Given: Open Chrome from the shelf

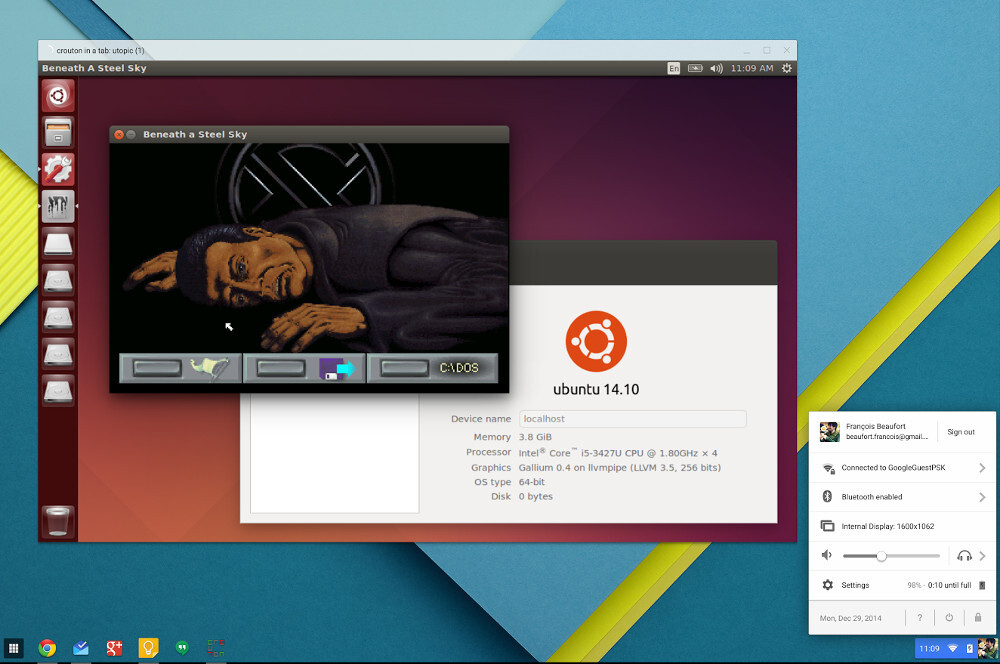Looking at the screenshot, I should (x=46, y=648).
